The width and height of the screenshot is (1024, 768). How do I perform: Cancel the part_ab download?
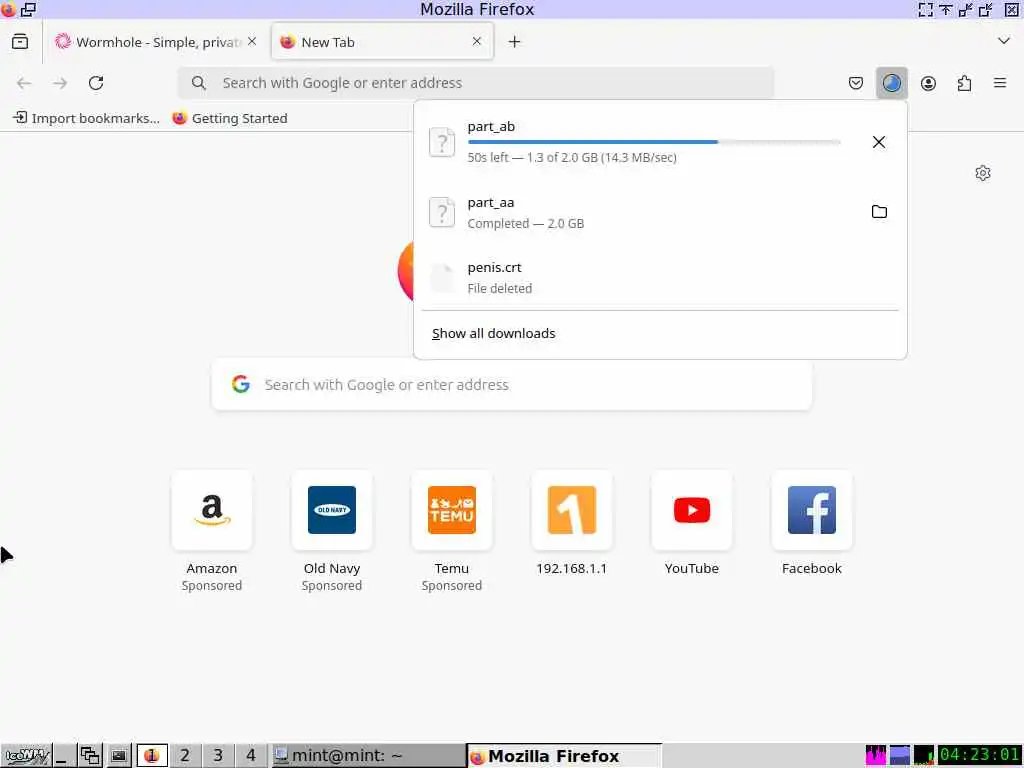pos(879,142)
